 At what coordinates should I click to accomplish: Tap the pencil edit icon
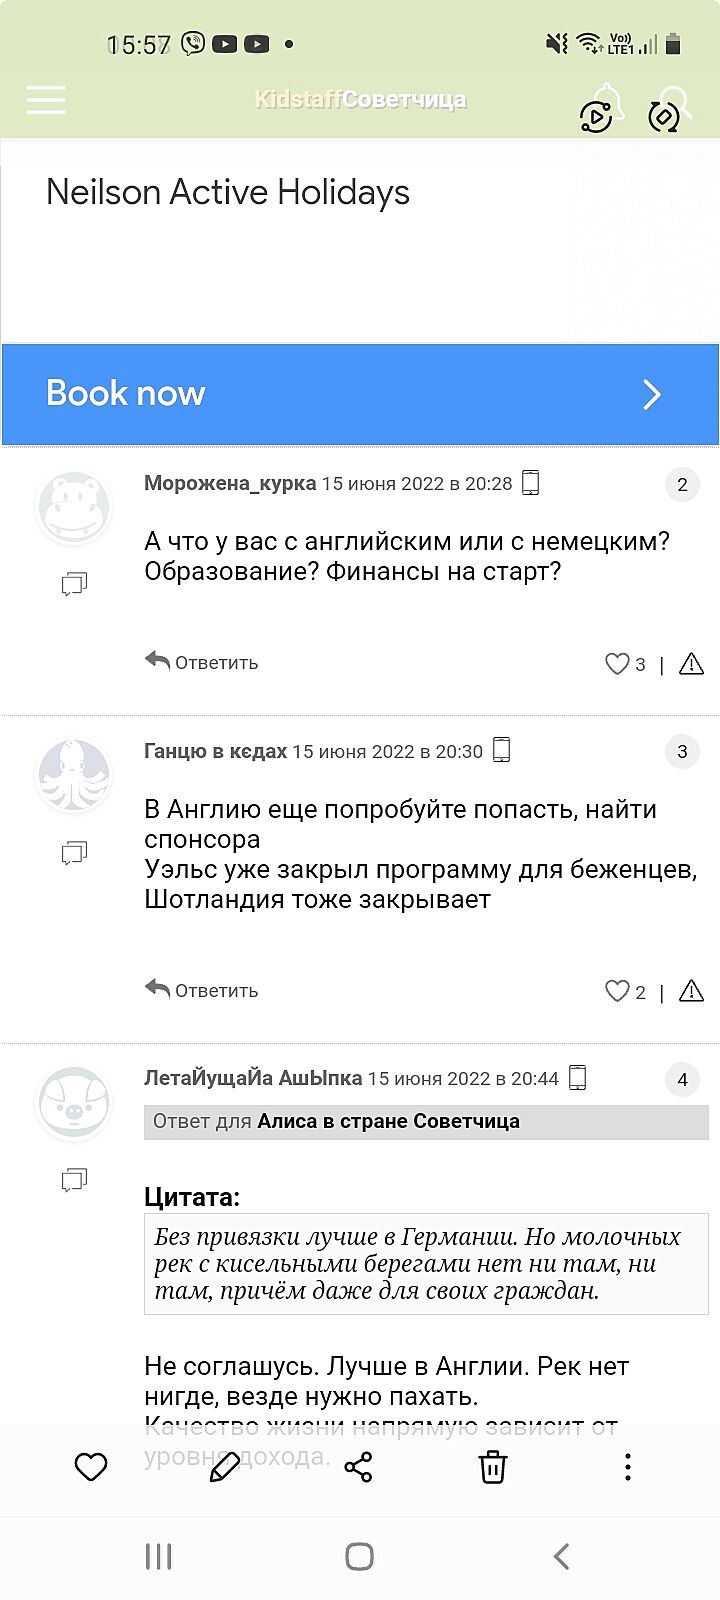point(225,1467)
